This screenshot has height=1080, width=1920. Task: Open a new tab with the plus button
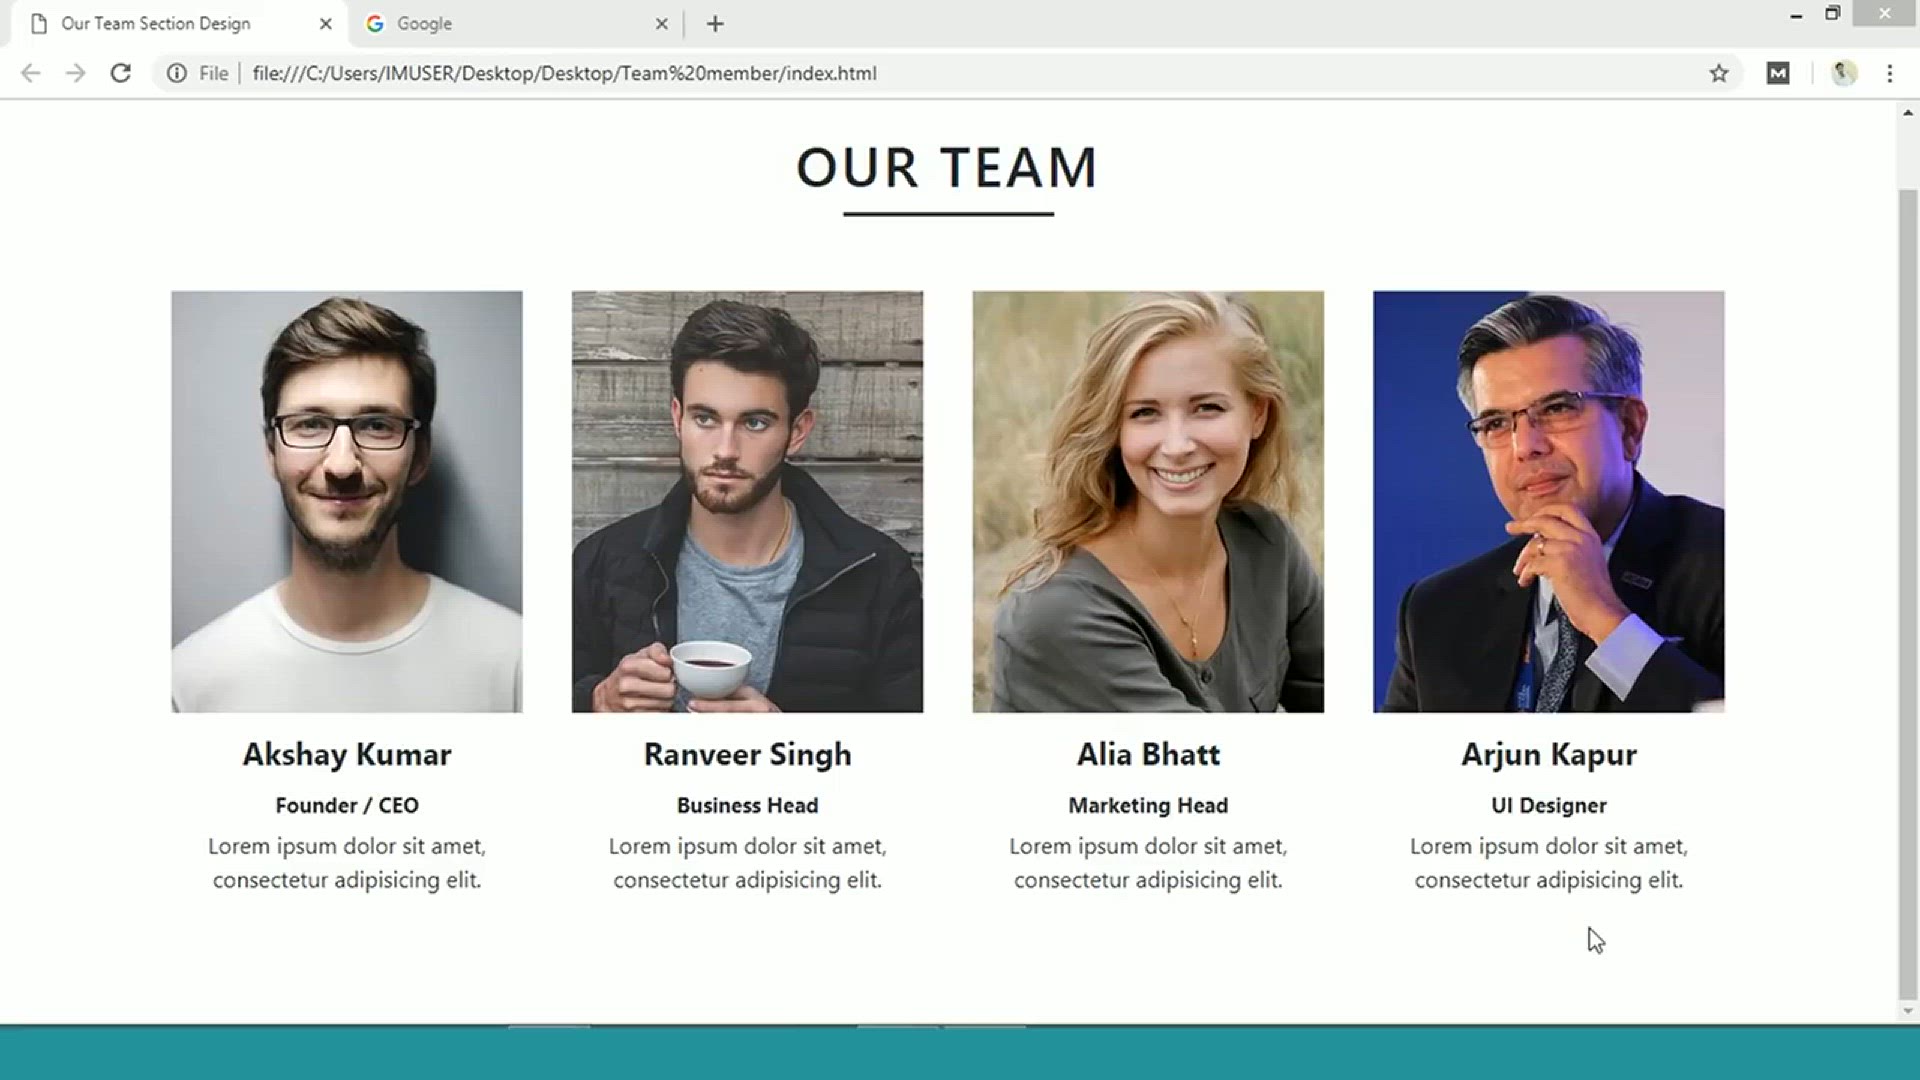[x=715, y=24]
